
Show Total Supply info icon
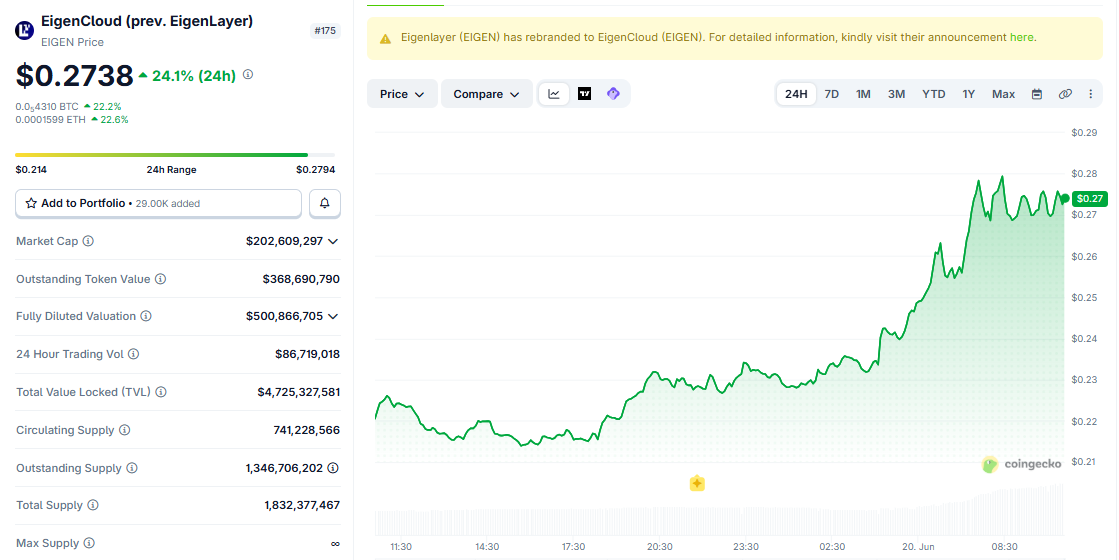point(93,505)
